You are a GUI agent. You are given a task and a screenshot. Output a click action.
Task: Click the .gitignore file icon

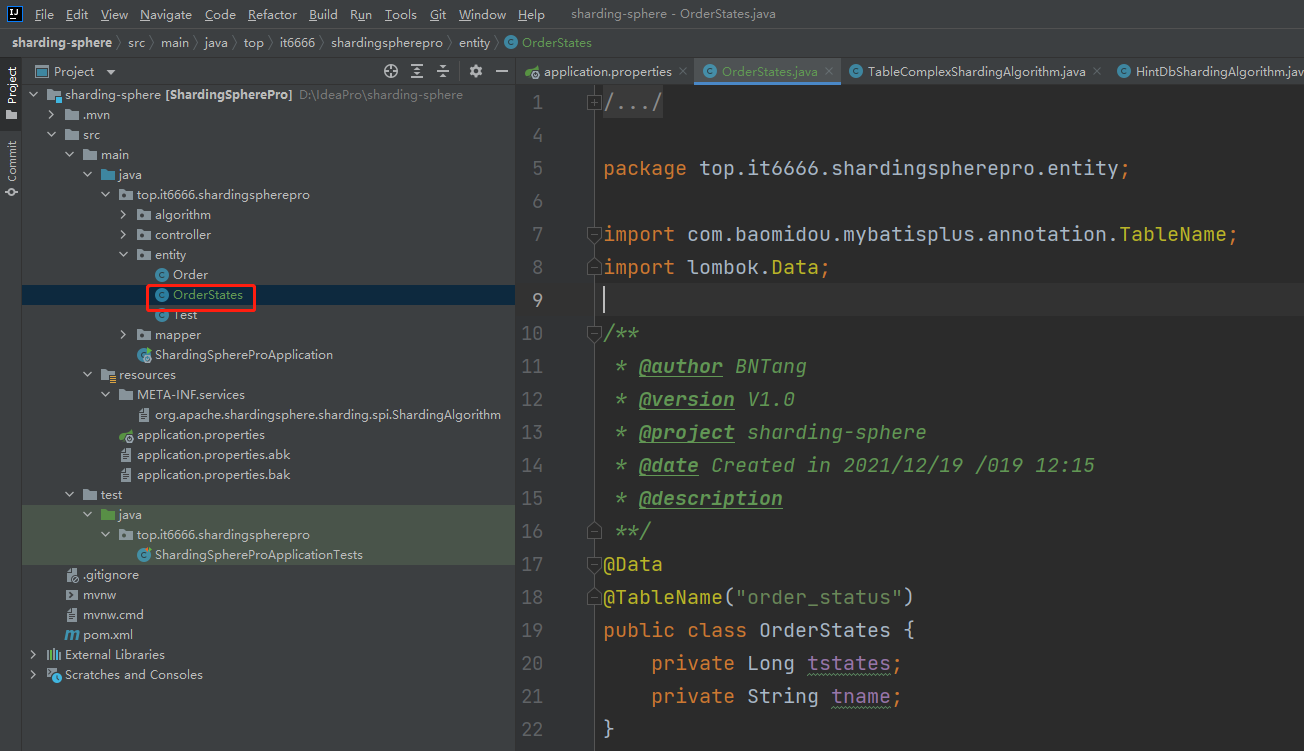(x=72, y=575)
